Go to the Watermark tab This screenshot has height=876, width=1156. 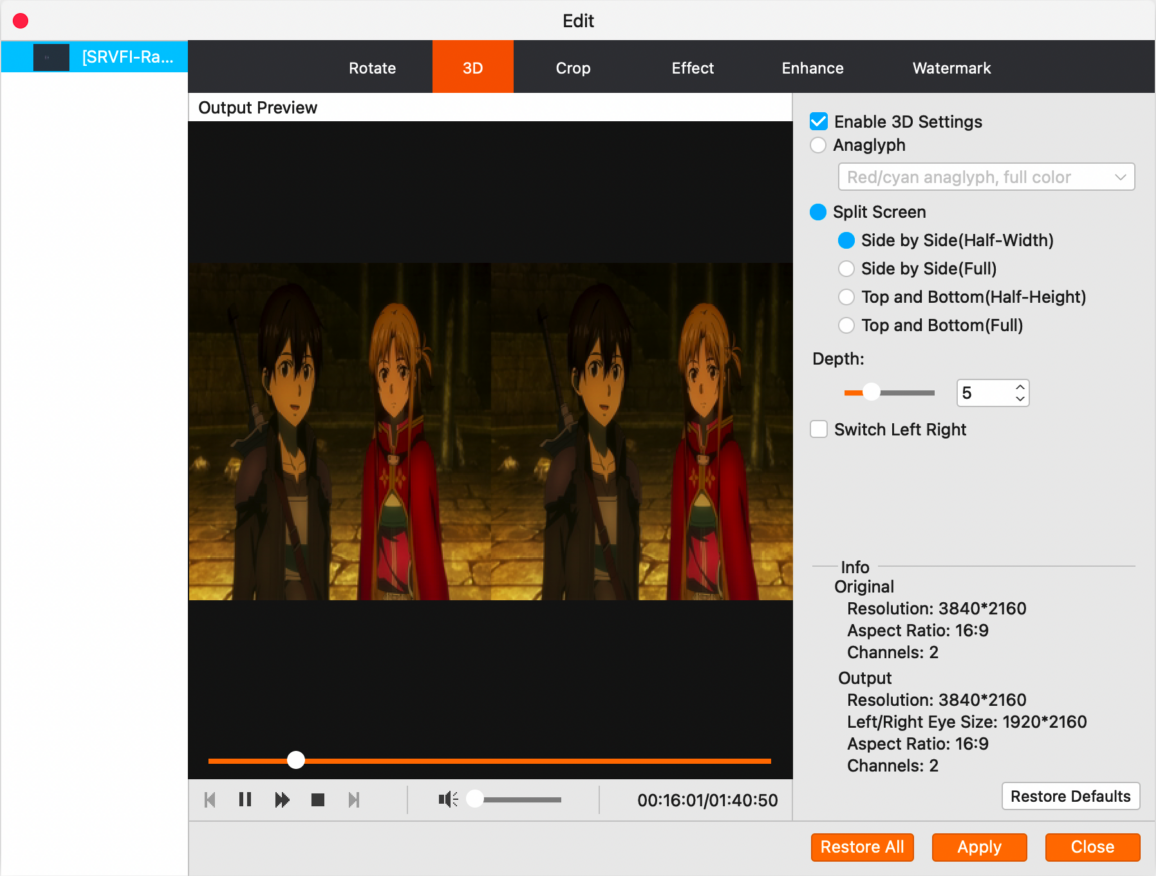pyautogui.click(x=951, y=68)
